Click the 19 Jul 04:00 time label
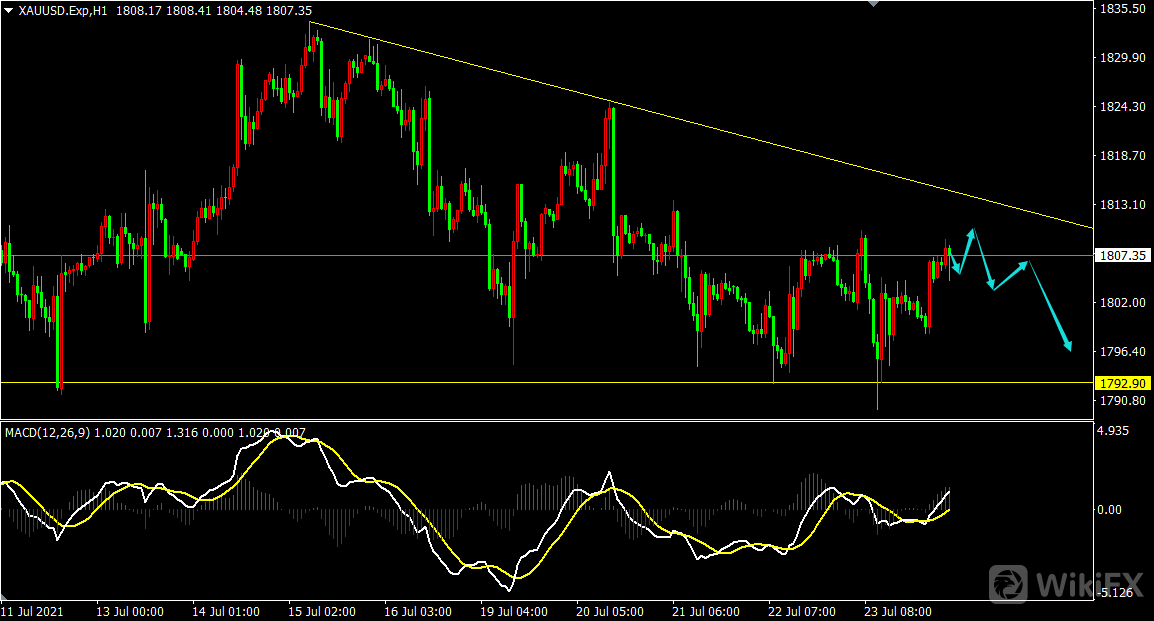 [513, 611]
